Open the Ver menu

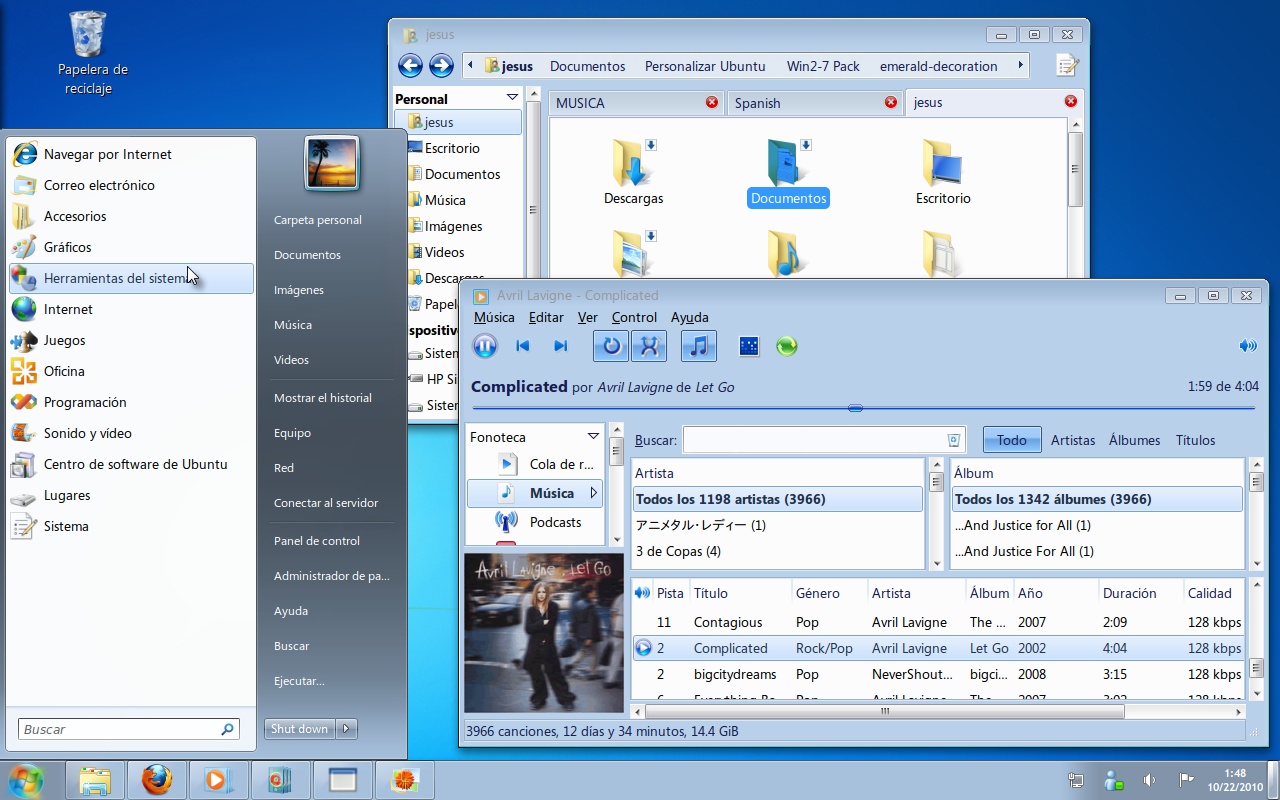click(588, 317)
